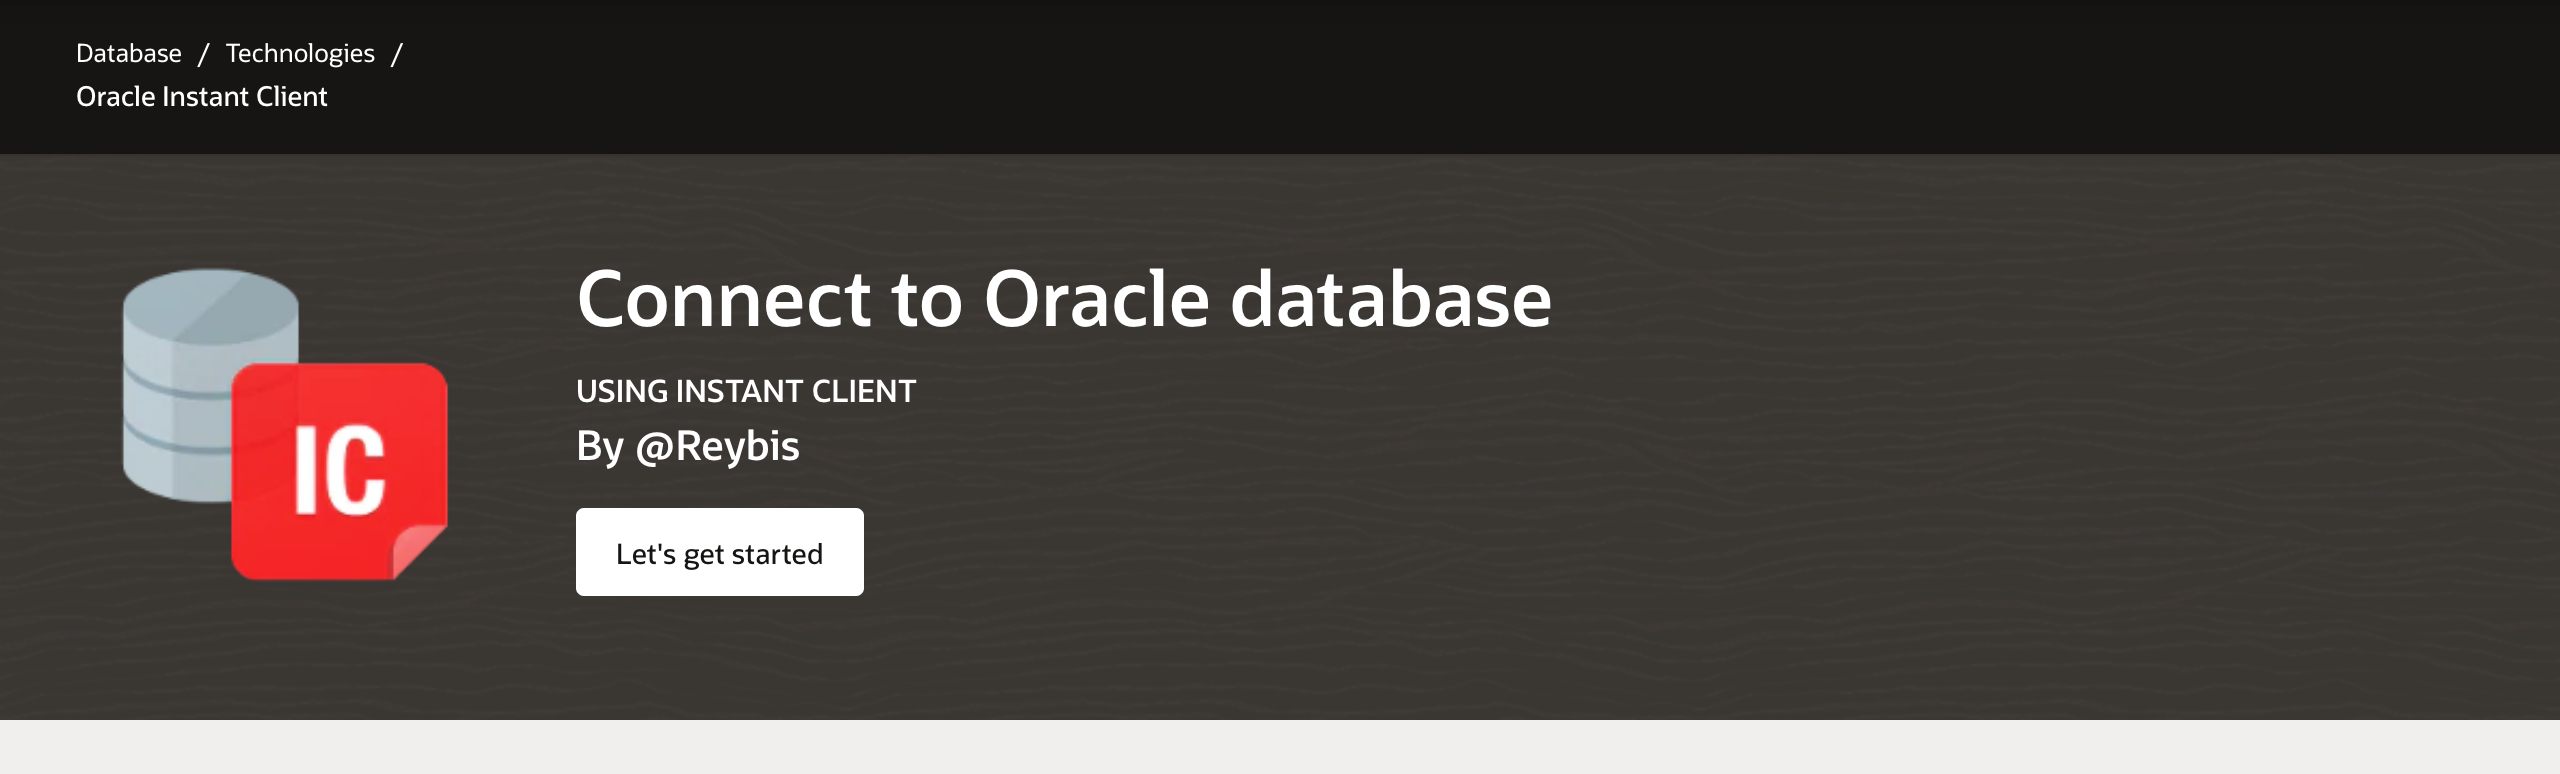The height and width of the screenshot is (774, 2560).
Task: Click the slash between Database and Technologies
Action: click(203, 54)
